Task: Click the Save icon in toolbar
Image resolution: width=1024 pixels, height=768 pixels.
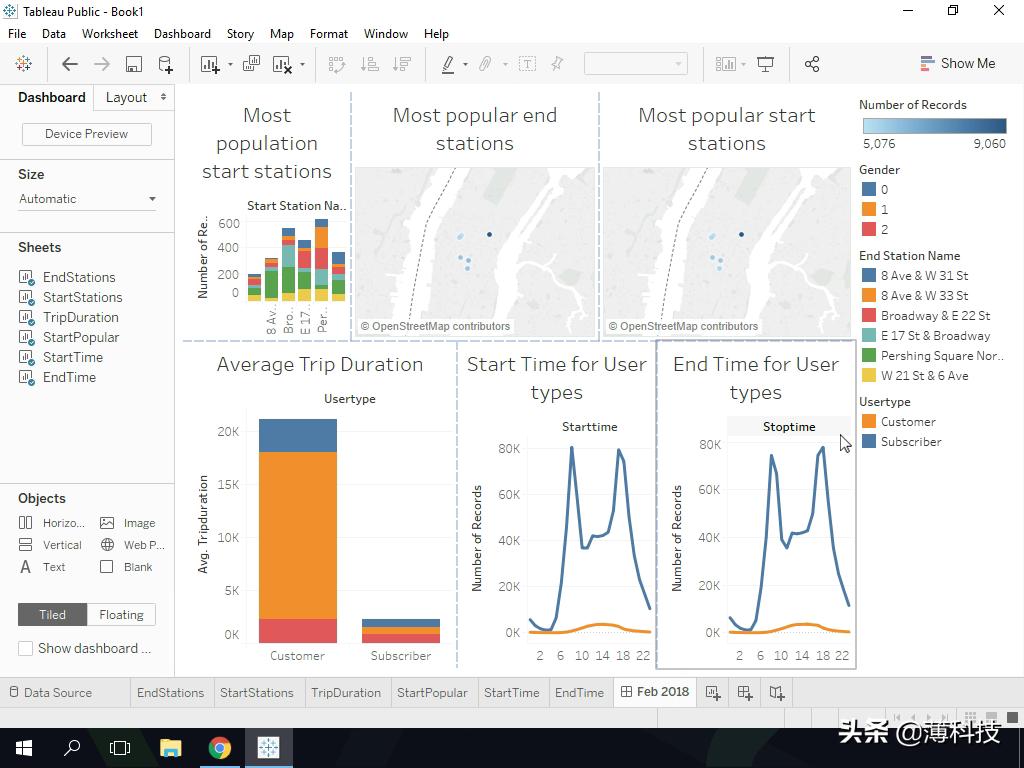Action: point(133,64)
